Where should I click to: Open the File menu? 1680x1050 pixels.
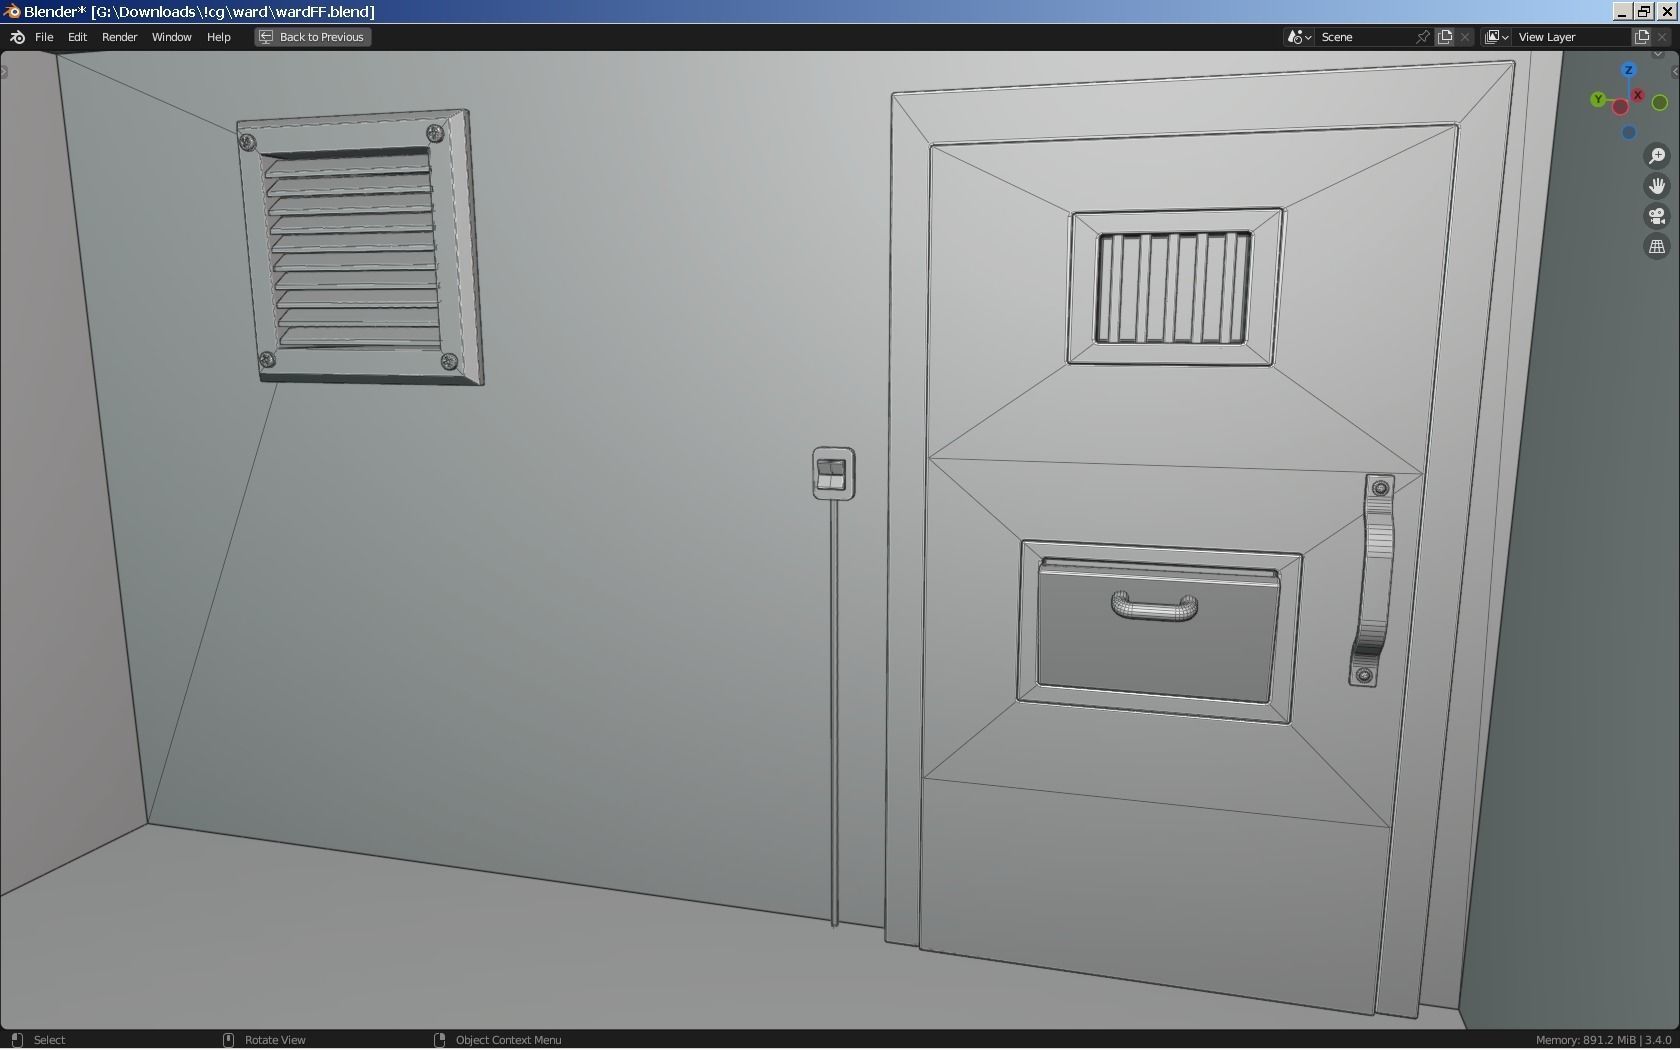44,37
